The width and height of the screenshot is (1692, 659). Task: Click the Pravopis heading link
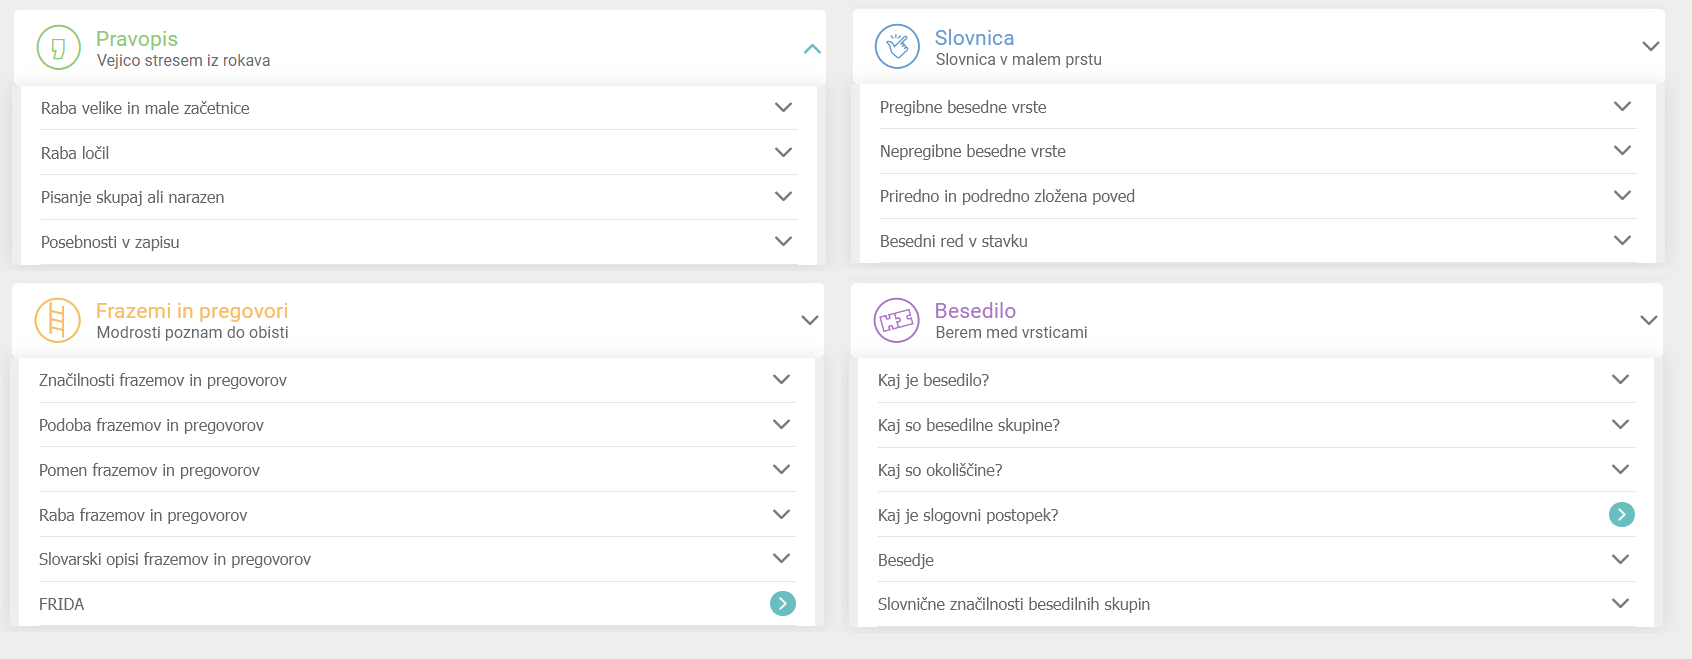pos(137,39)
